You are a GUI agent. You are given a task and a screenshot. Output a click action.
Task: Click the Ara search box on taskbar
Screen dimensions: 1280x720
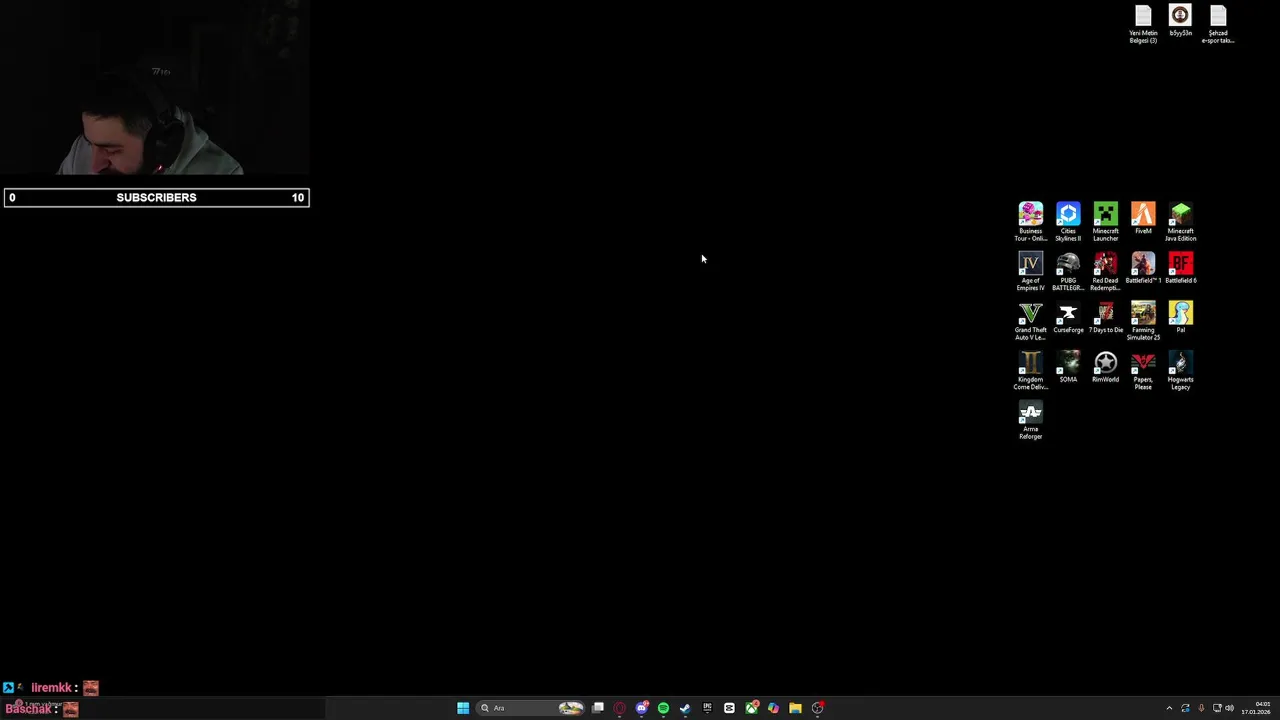[x=531, y=708]
